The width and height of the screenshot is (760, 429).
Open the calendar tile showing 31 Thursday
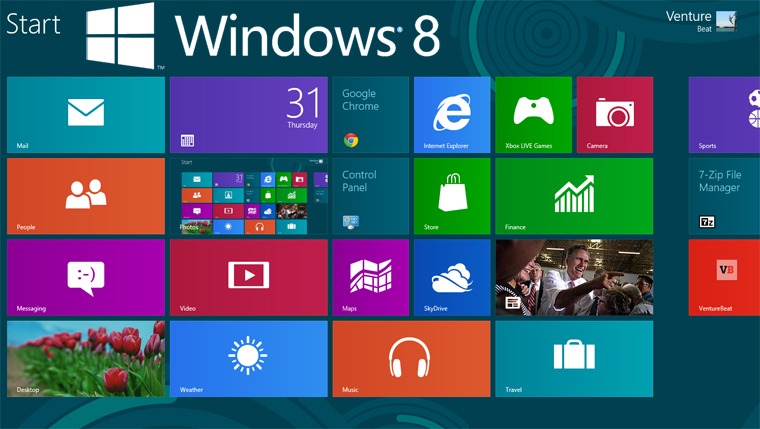248,115
